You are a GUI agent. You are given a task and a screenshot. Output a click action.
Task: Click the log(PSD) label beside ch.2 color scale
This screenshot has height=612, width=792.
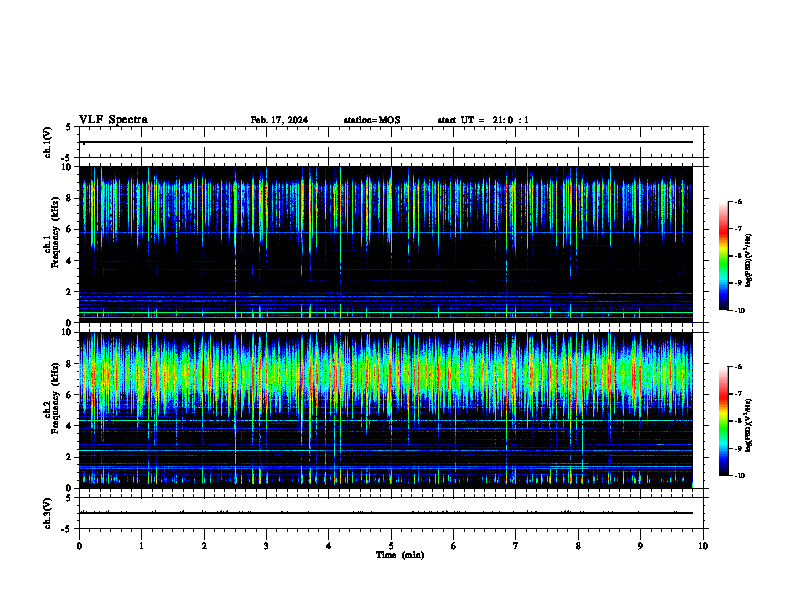point(748,426)
